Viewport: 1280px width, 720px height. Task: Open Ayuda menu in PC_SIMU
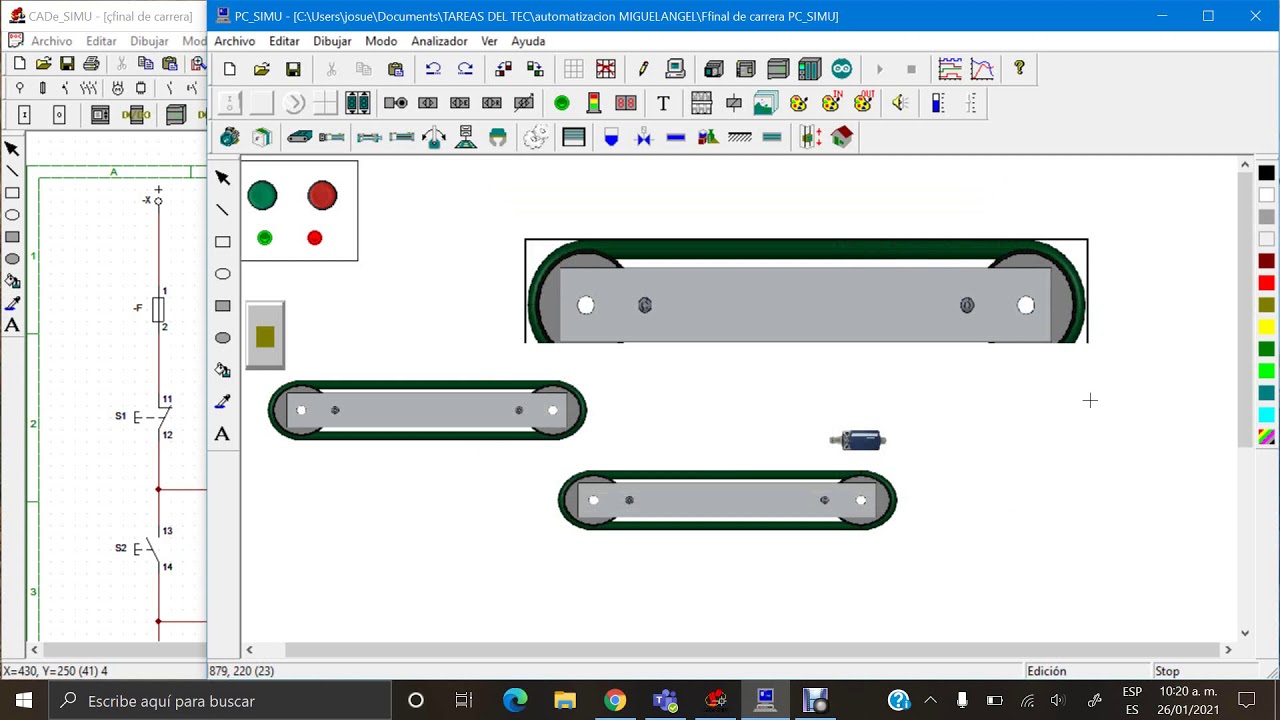tap(528, 41)
